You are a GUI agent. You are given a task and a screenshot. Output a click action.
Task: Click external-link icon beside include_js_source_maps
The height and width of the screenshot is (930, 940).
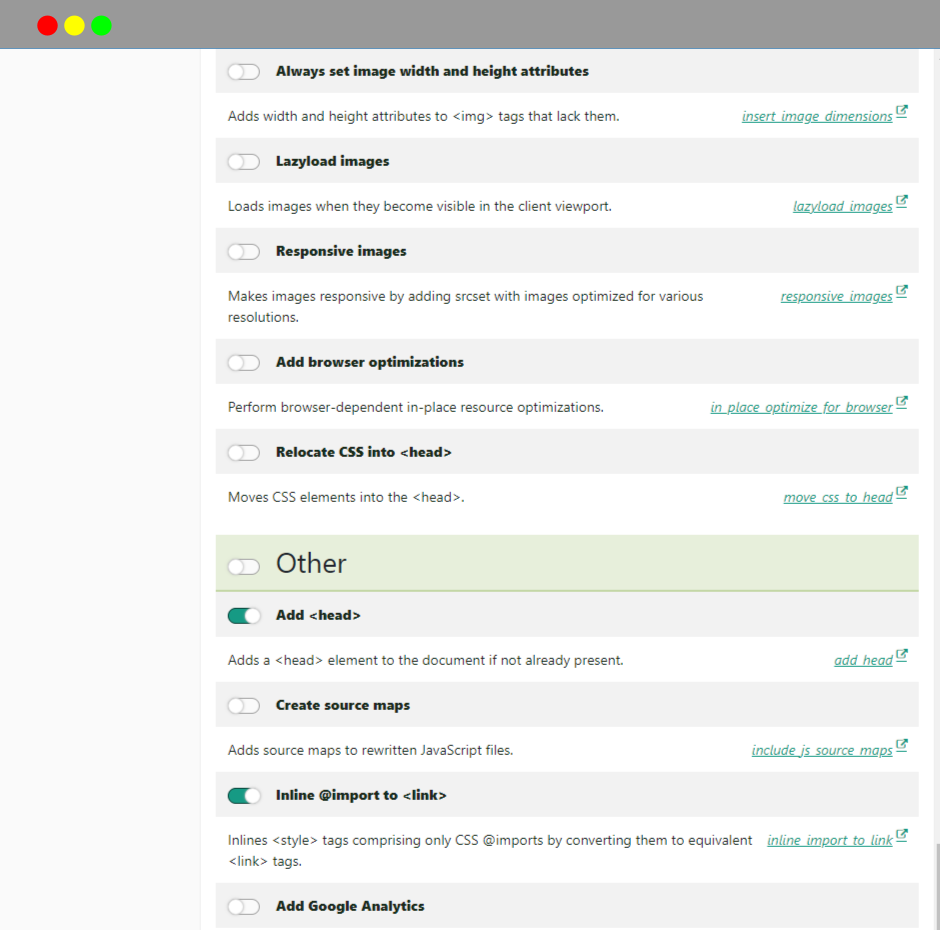pyautogui.click(x=902, y=745)
